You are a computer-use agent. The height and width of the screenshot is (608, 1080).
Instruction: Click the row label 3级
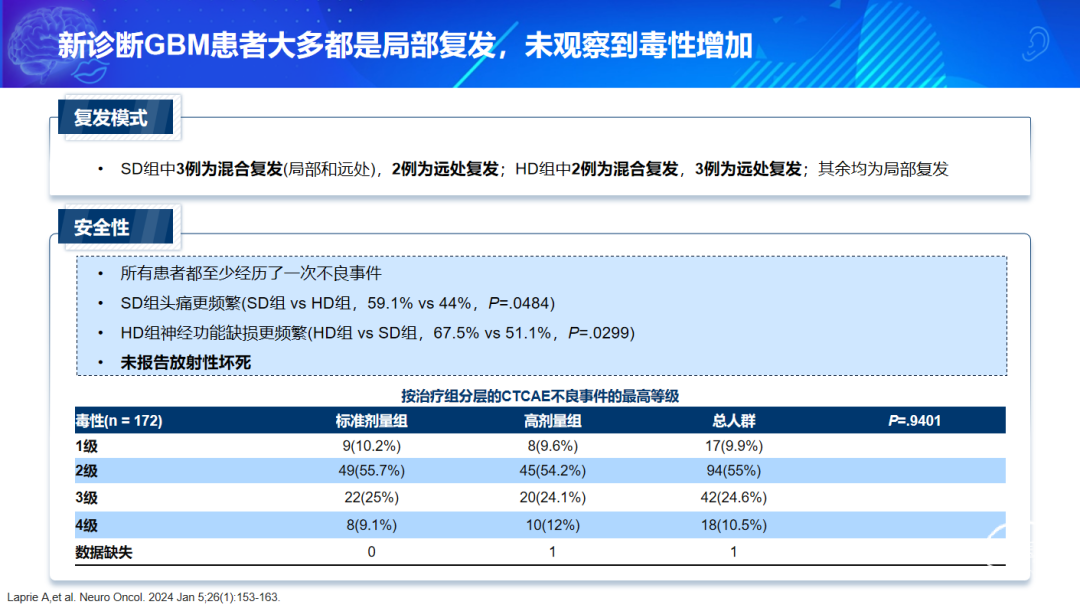point(87,497)
